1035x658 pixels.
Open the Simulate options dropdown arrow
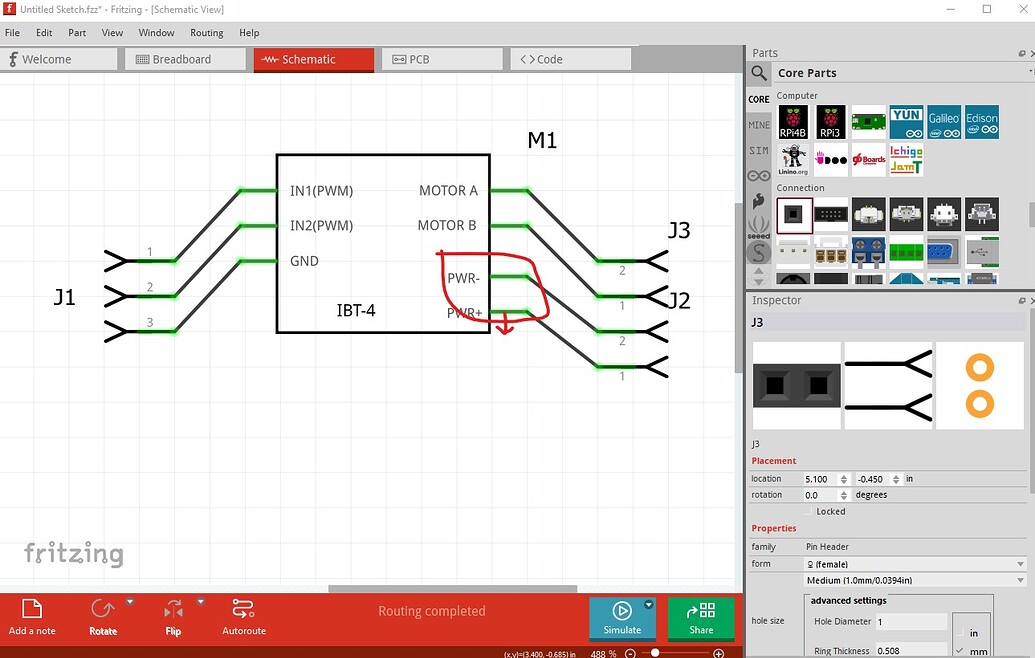coord(649,605)
